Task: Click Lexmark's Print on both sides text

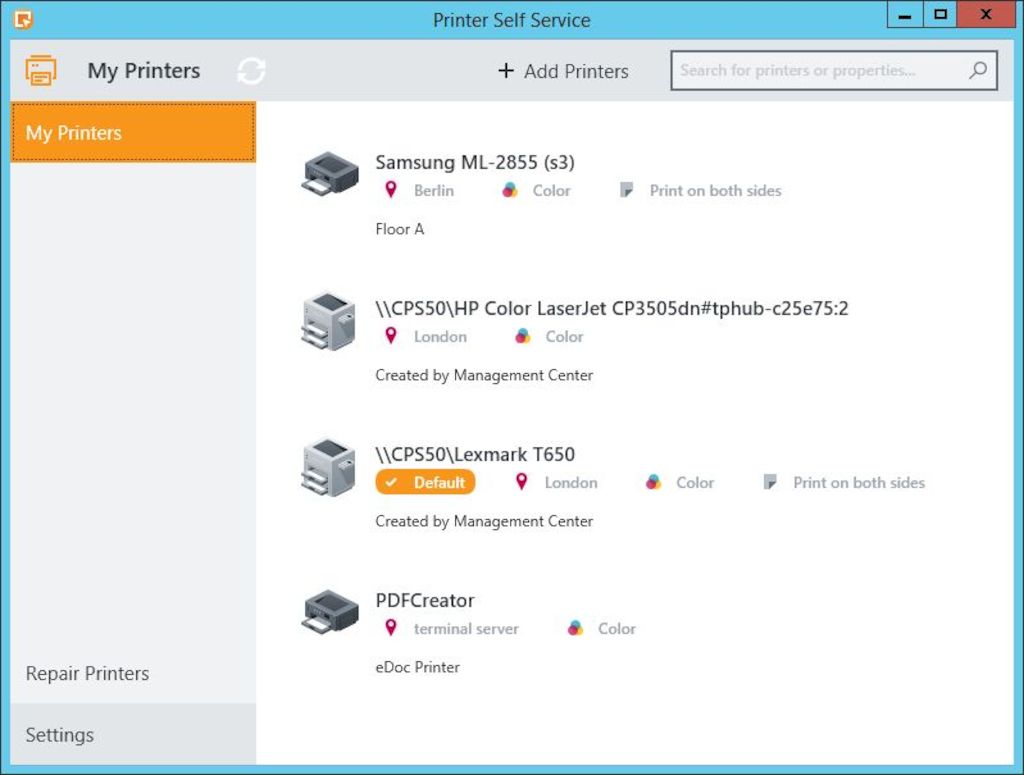Action: [859, 482]
